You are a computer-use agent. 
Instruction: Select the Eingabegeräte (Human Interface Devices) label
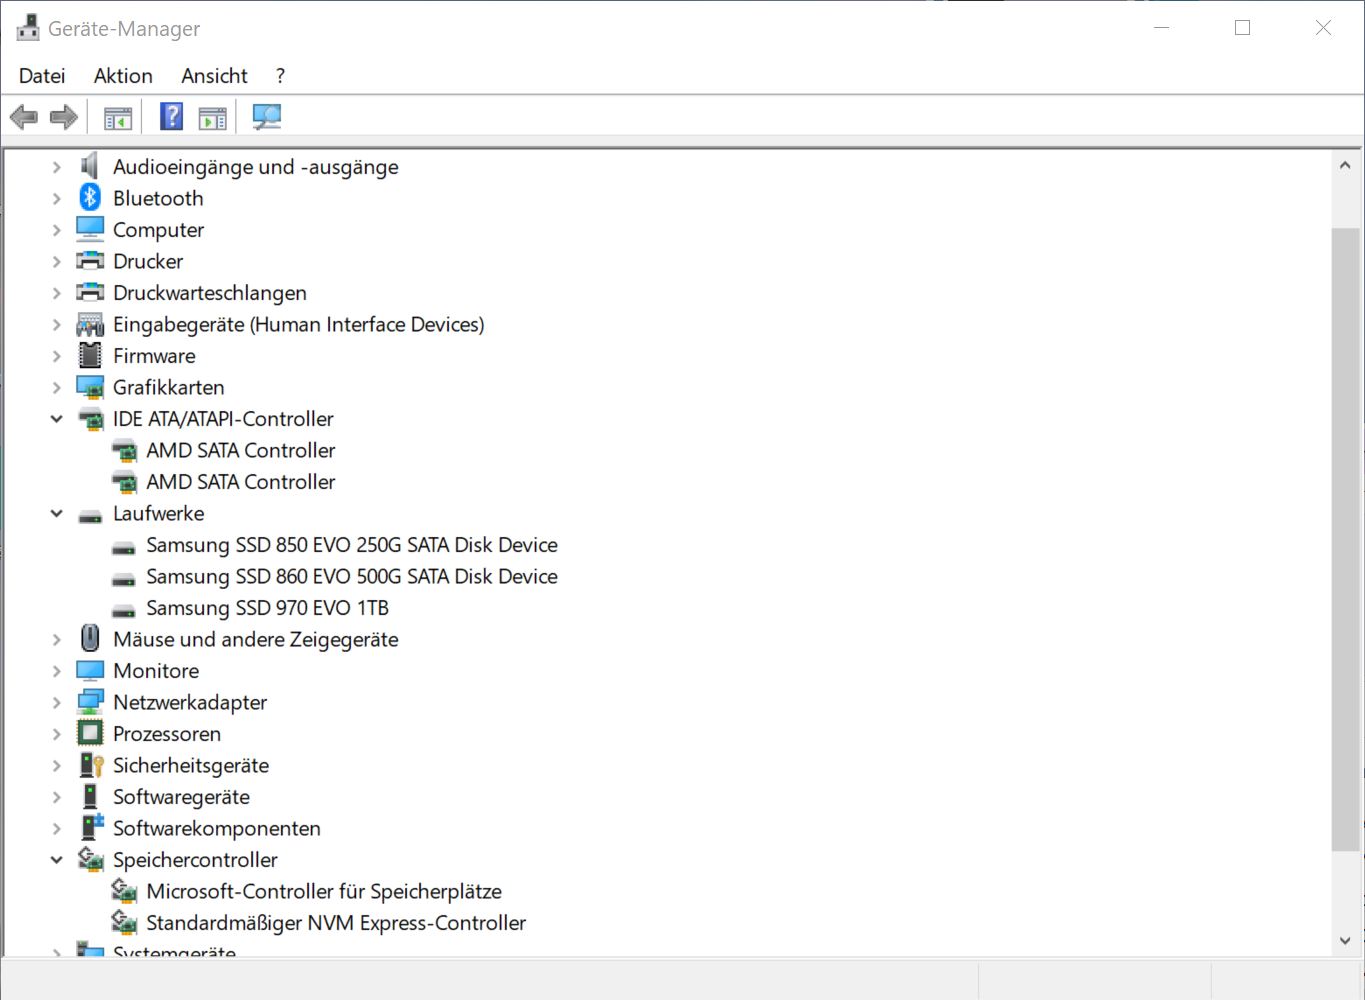(299, 324)
